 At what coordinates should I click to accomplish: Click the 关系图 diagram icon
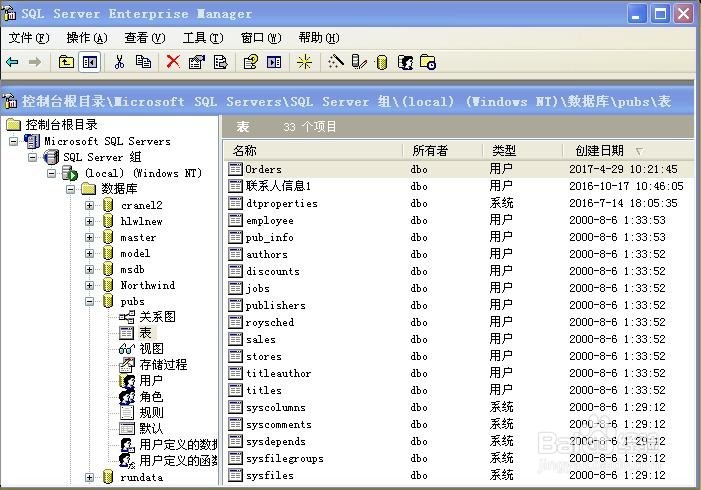pos(127,317)
